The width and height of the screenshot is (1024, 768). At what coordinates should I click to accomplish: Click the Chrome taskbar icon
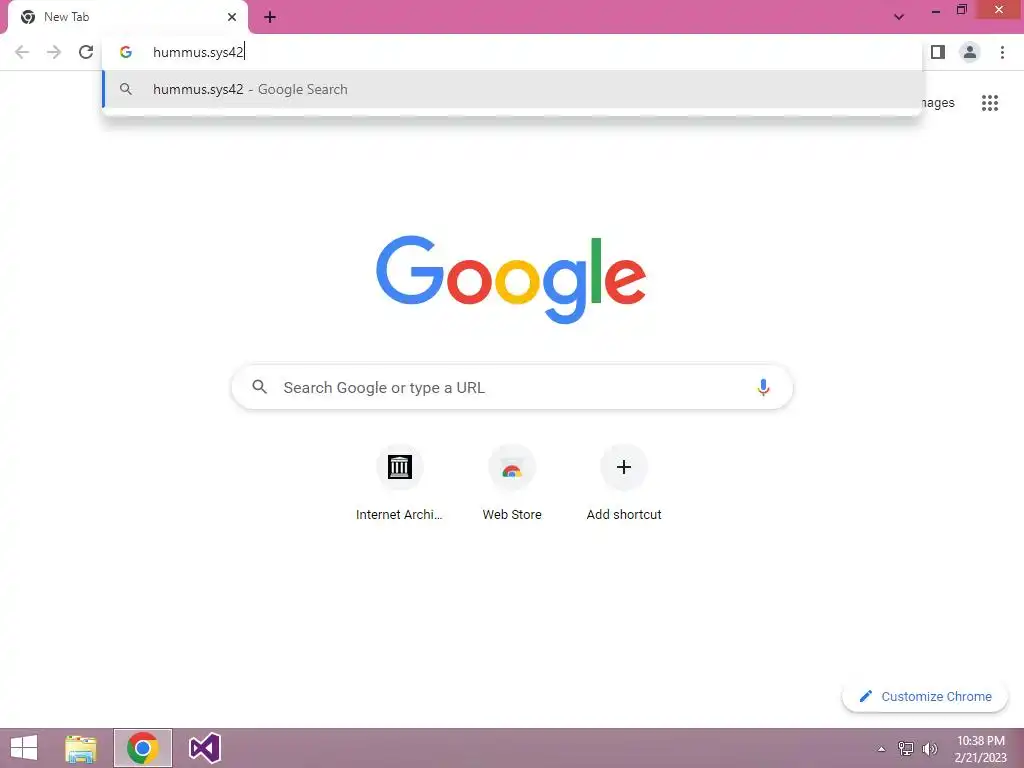coord(142,748)
